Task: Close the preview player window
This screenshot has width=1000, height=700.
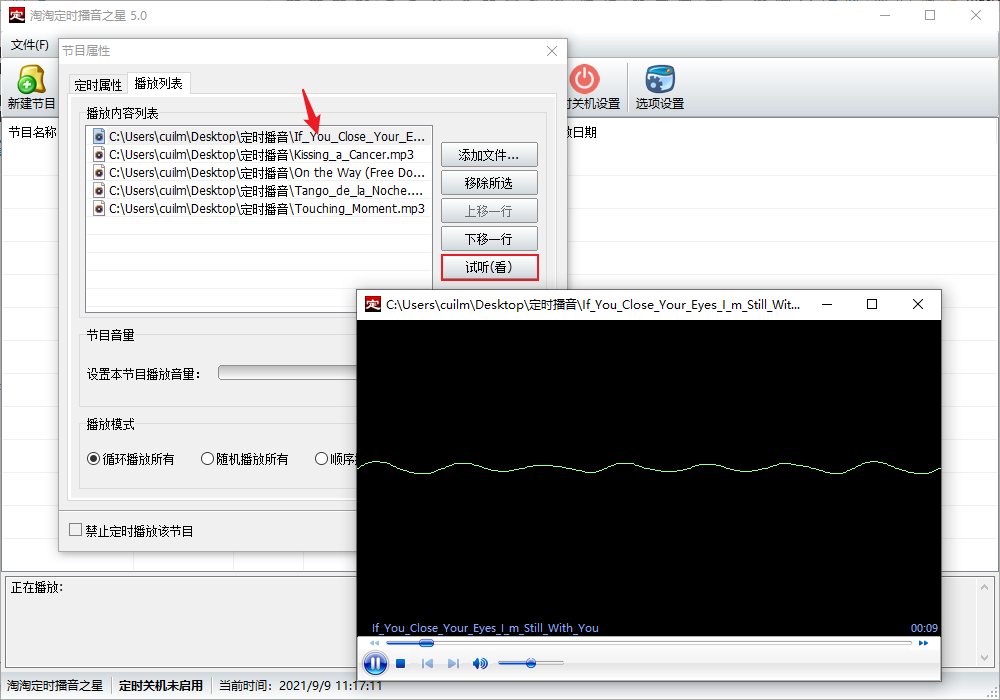Action: [918, 304]
